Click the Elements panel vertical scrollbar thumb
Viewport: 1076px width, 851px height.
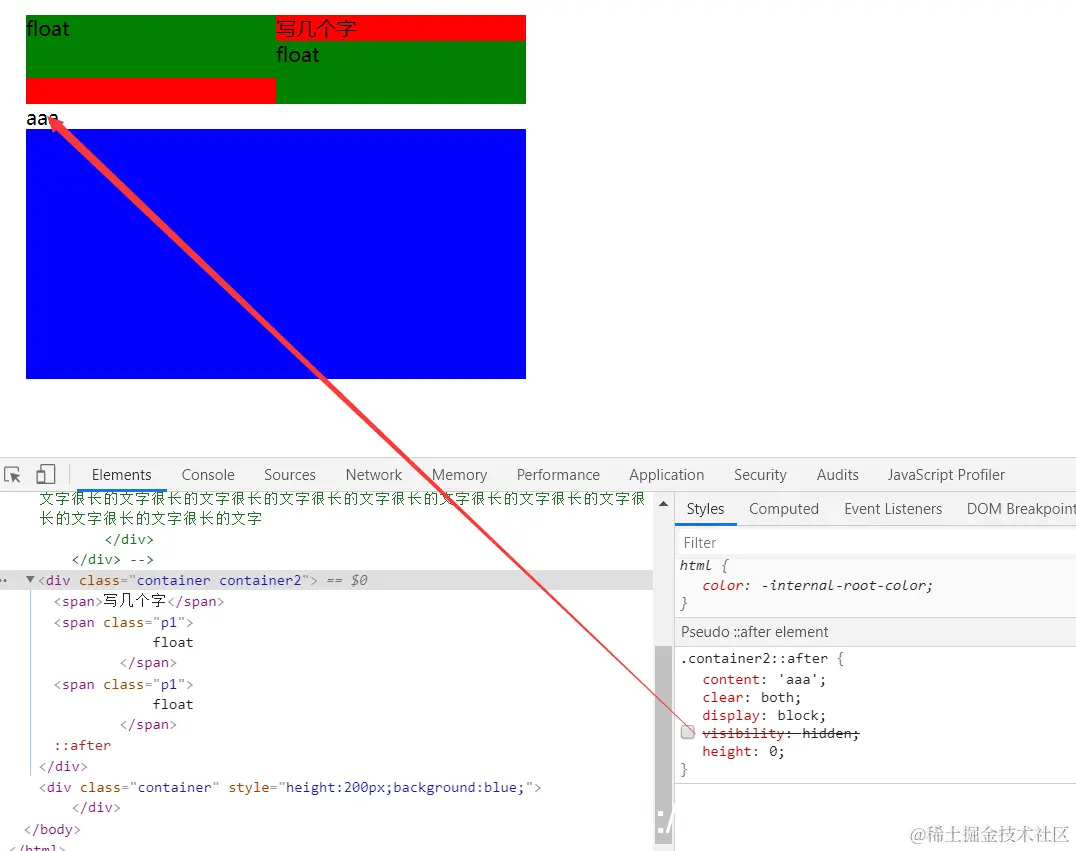coord(664,745)
